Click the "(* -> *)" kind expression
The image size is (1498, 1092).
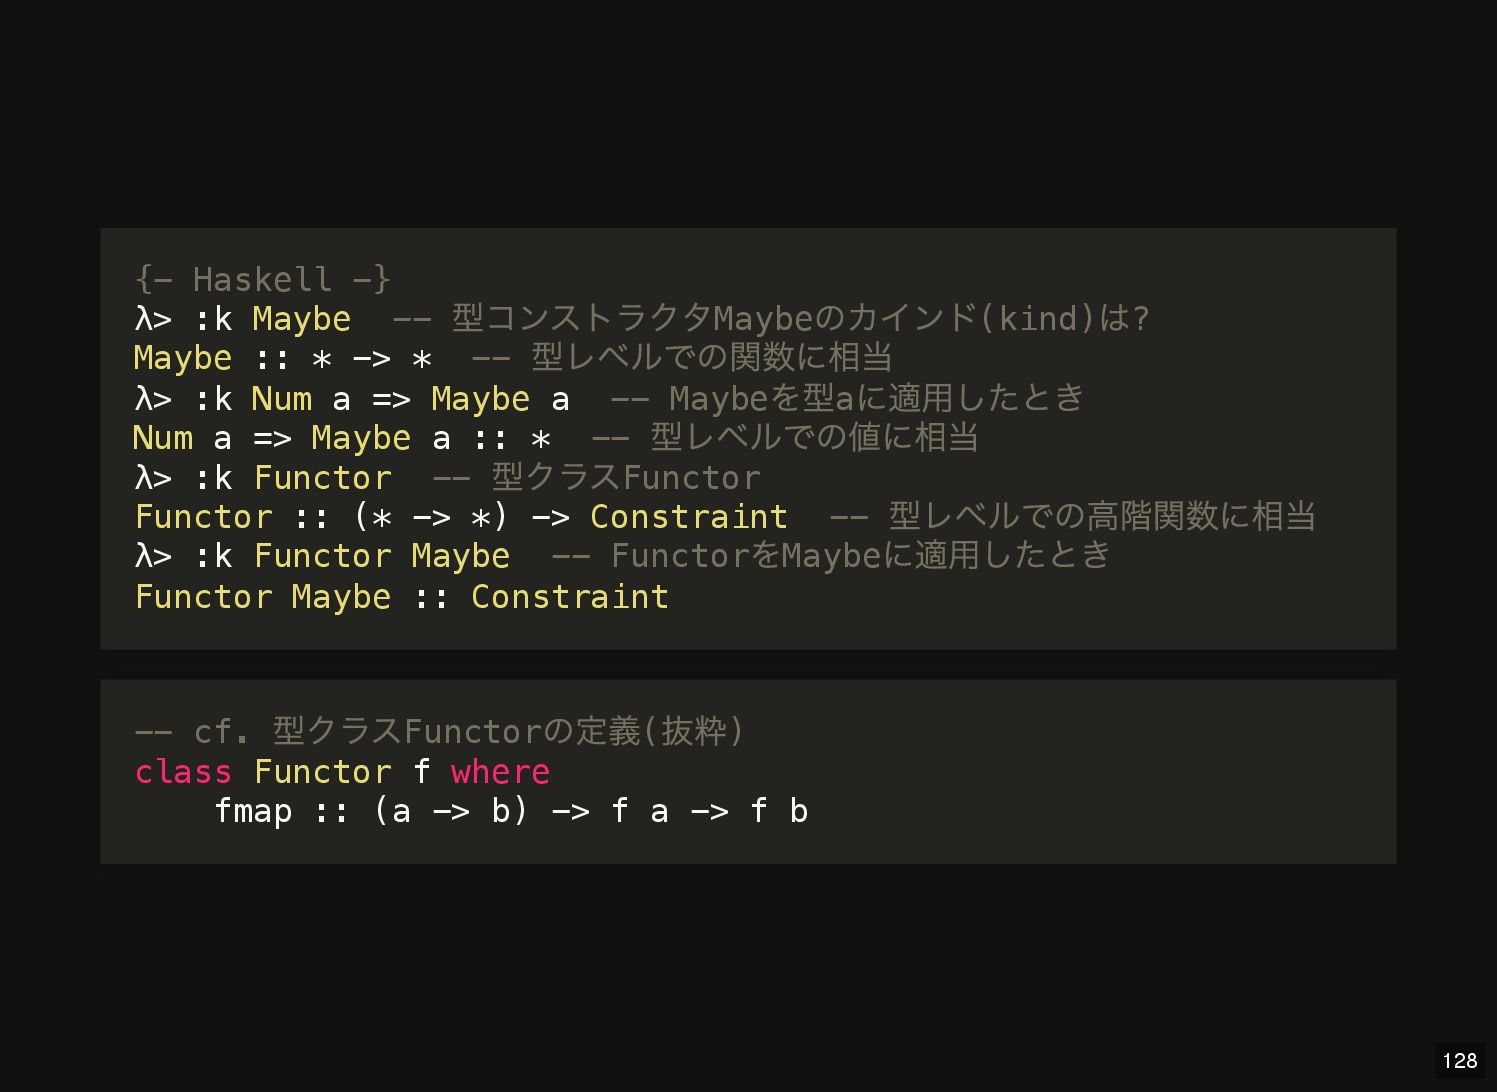point(431,517)
